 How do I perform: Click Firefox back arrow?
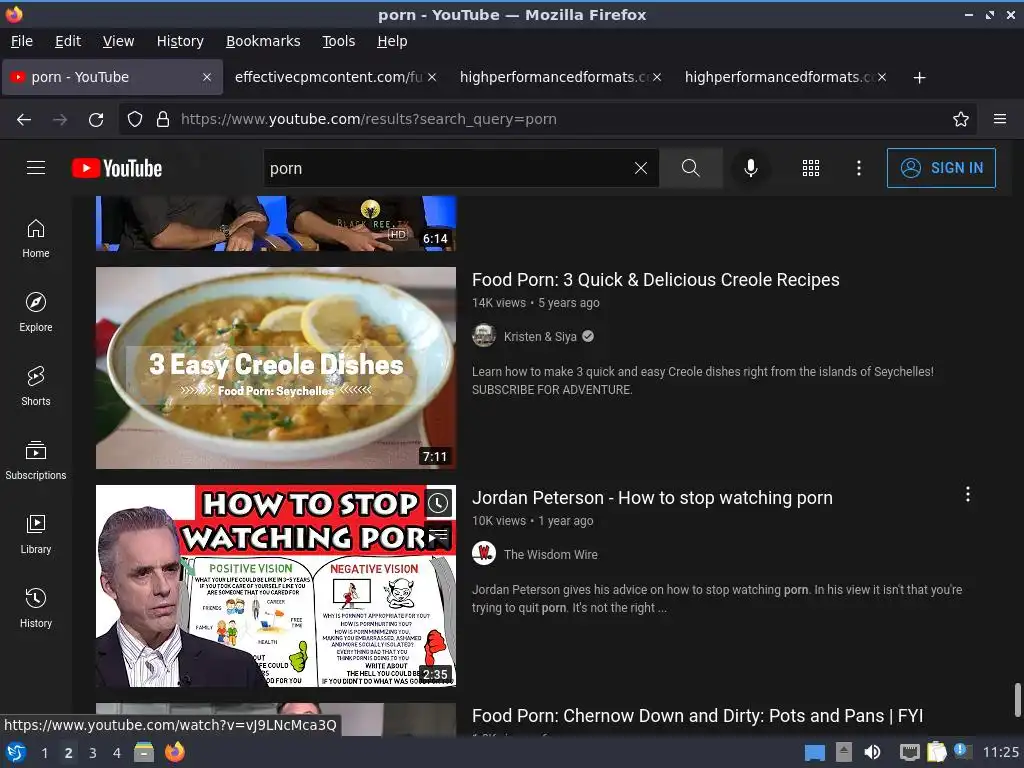tap(24, 120)
